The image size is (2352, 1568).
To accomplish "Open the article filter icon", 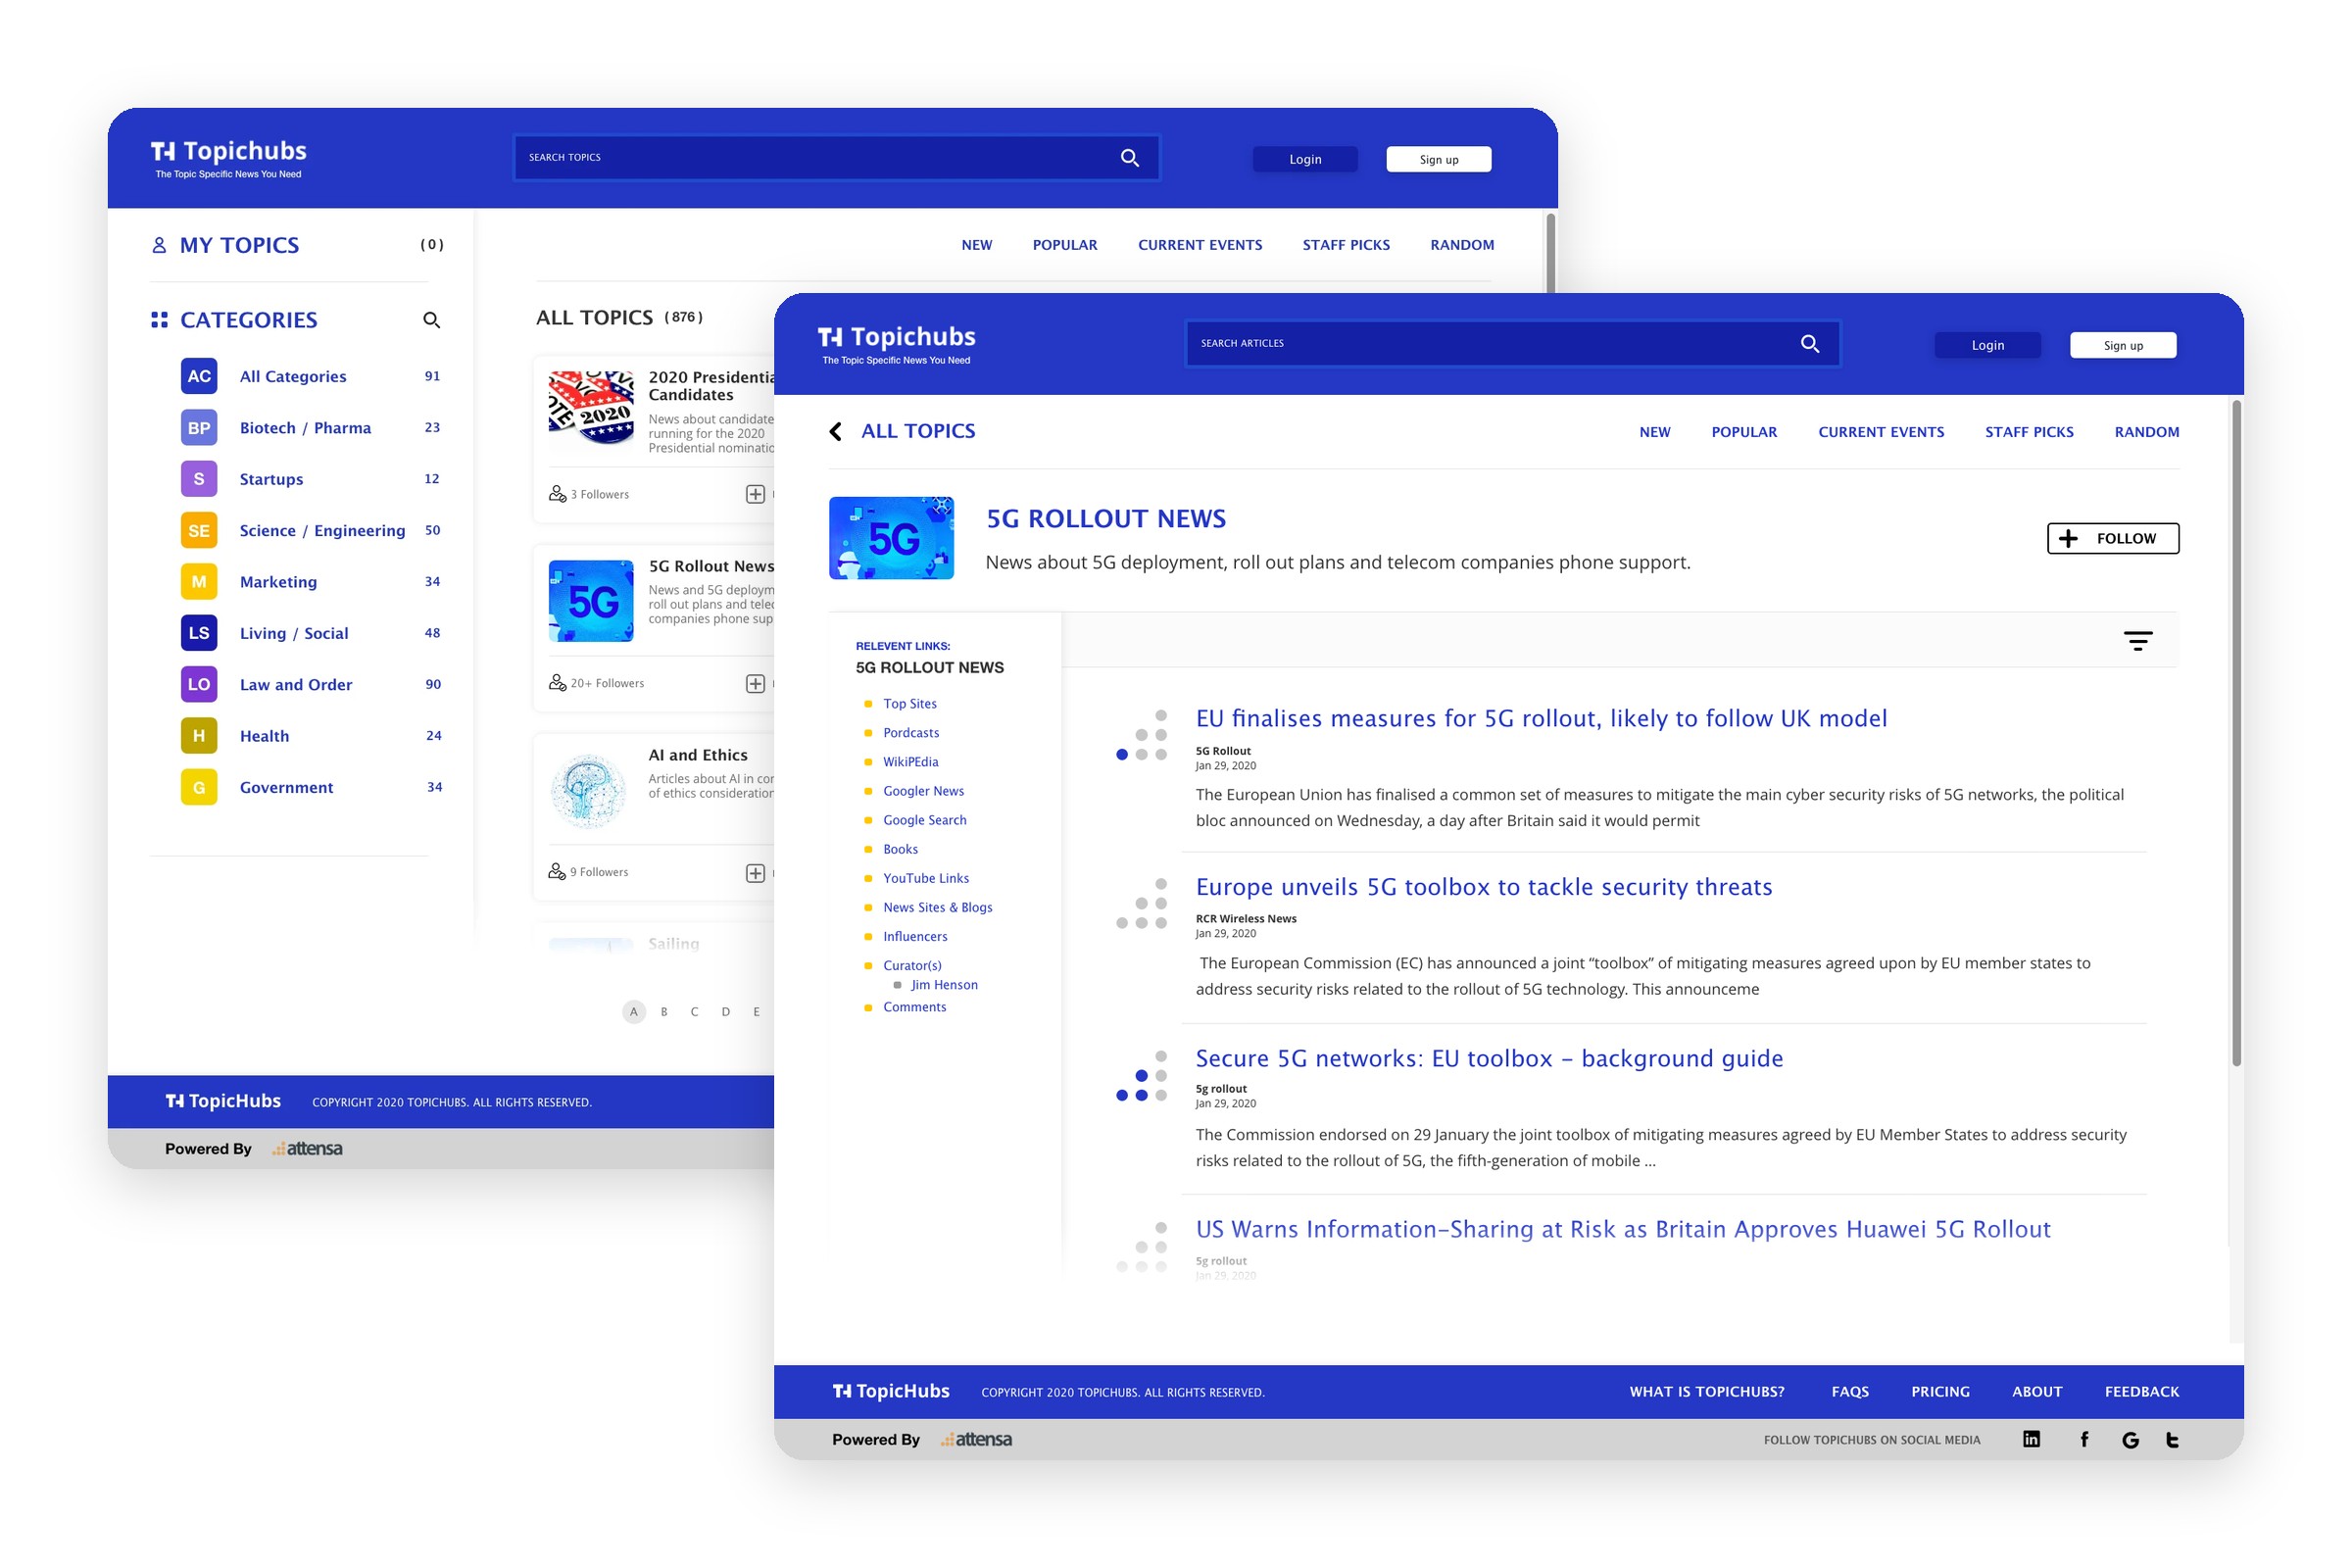I will [2138, 641].
